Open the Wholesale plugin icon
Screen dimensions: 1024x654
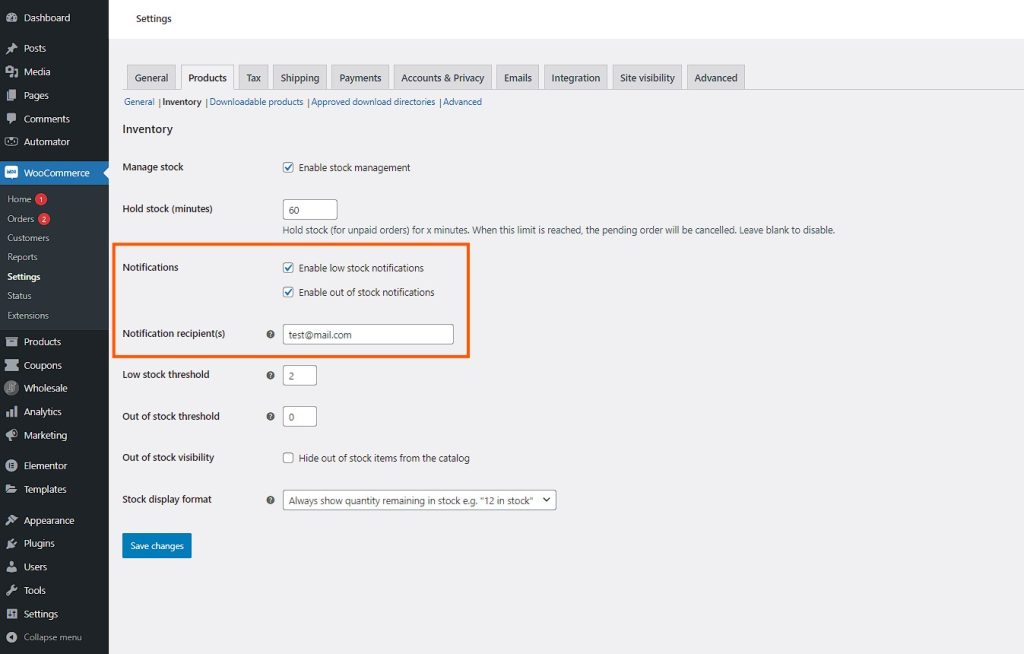click(13, 388)
